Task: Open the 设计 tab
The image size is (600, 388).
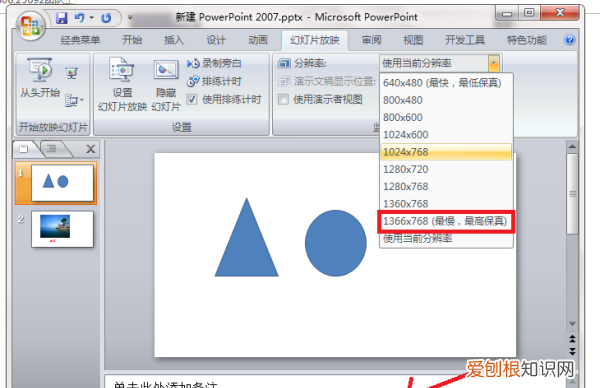Action: tap(216, 40)
